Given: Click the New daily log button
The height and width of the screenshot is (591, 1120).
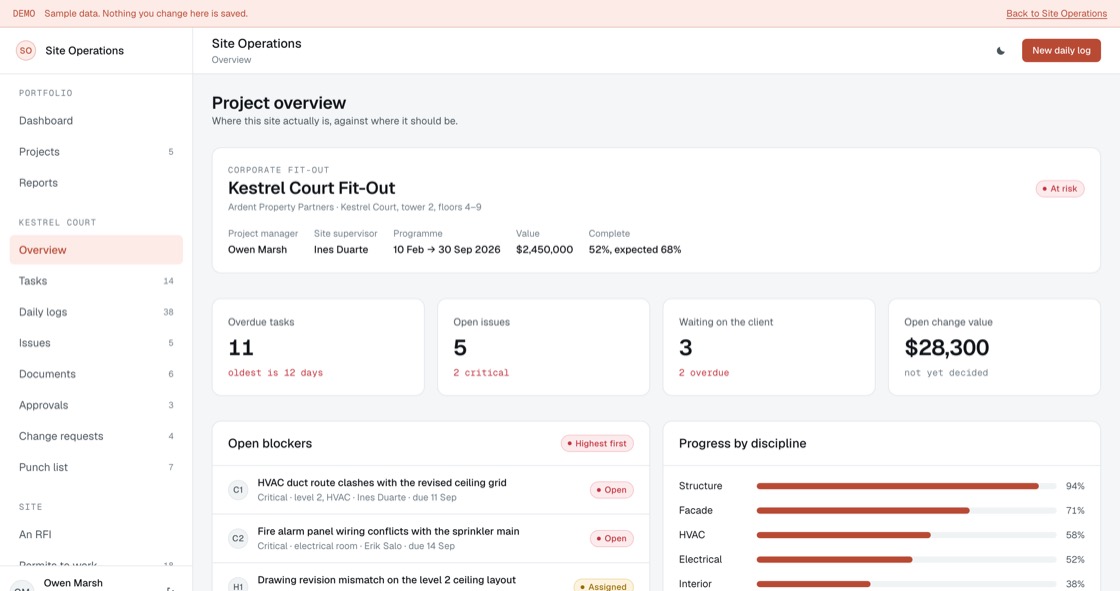Looking at the screenshot, I should coord(1061,51).
